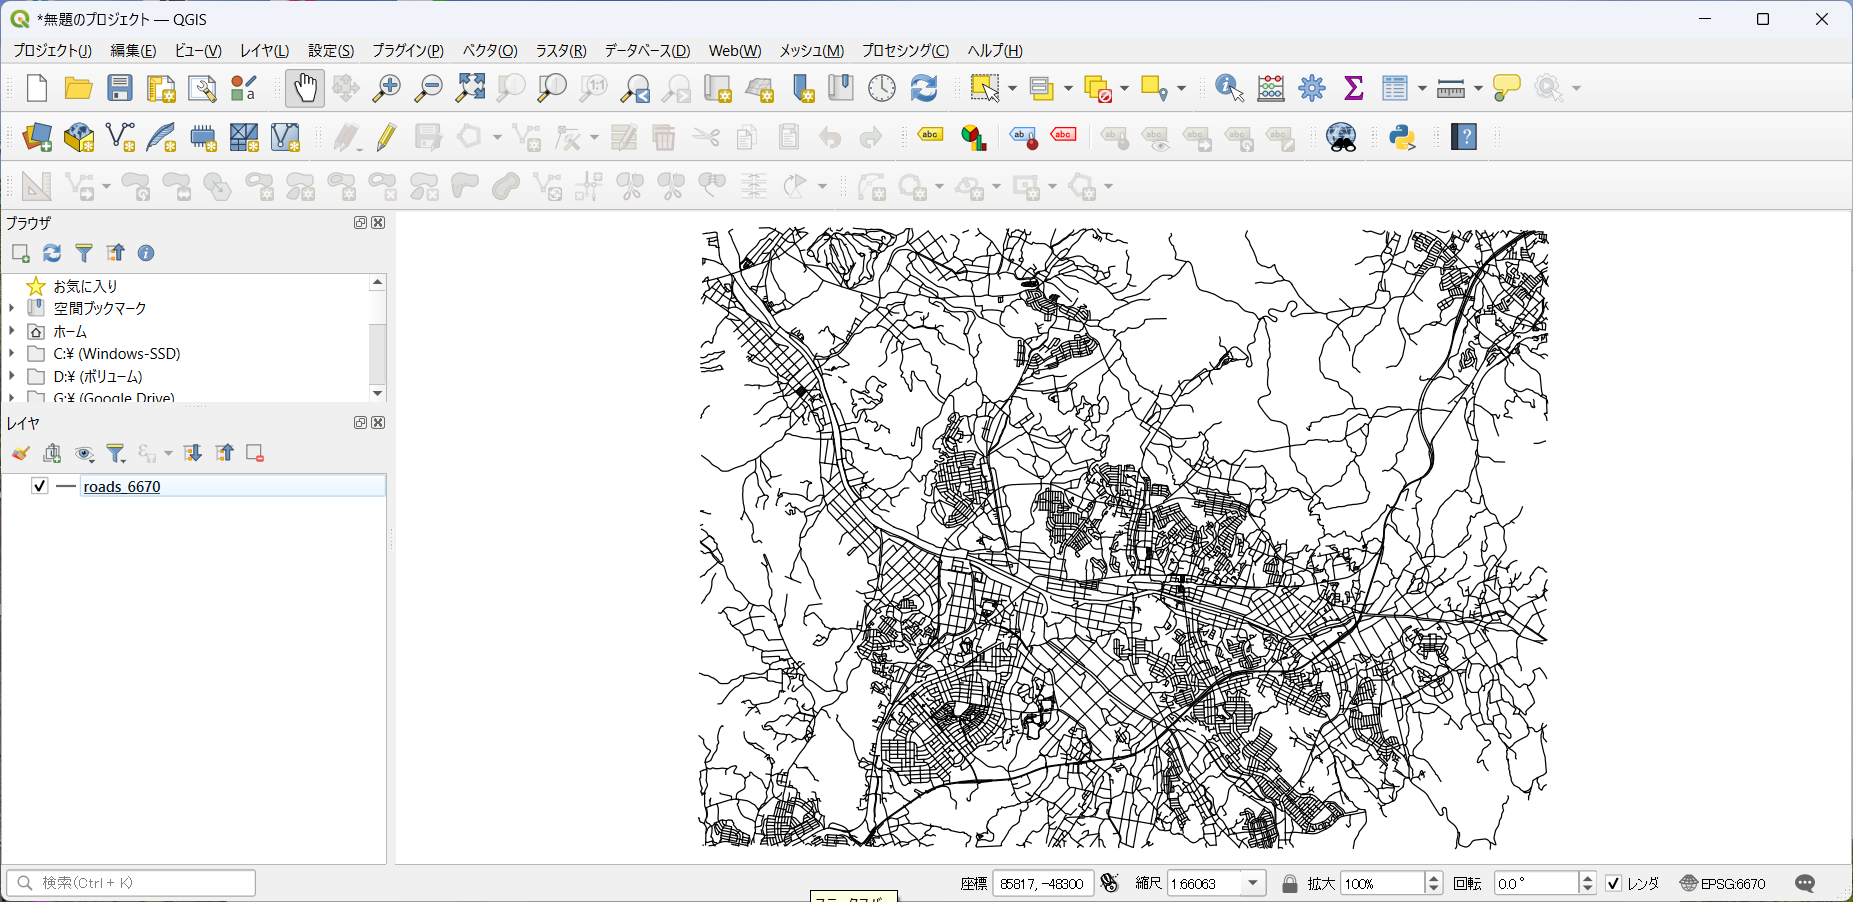Open the ベクタ(O) menu

tap(489, 51)
